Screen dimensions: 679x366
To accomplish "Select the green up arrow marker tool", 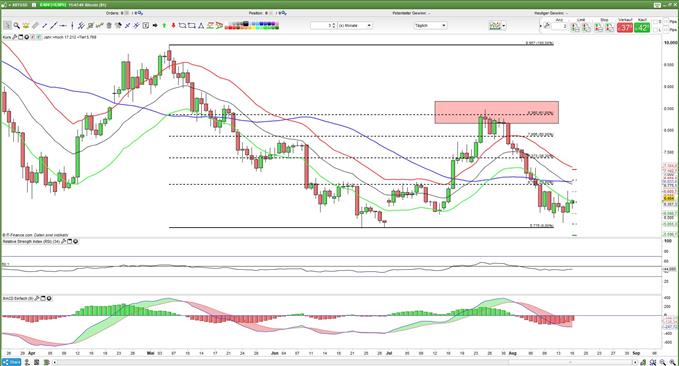I will tap(164, 26).
